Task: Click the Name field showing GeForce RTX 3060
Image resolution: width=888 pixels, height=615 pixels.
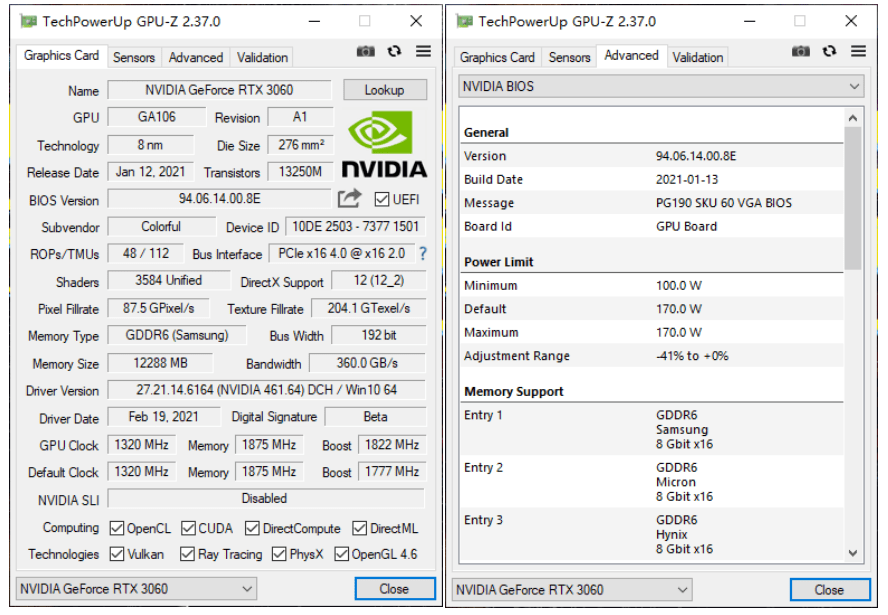Action: [219, 90]
